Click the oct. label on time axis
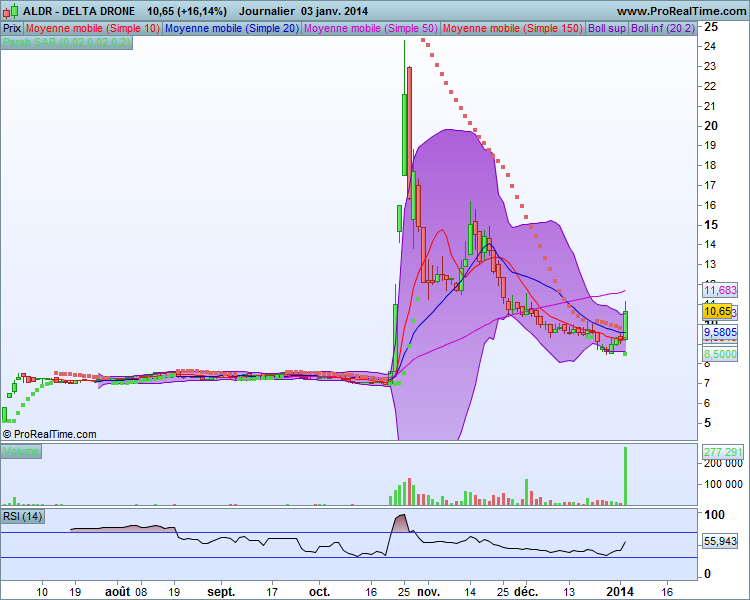This screenshot has height=600, width=750. tap(320, 592)
